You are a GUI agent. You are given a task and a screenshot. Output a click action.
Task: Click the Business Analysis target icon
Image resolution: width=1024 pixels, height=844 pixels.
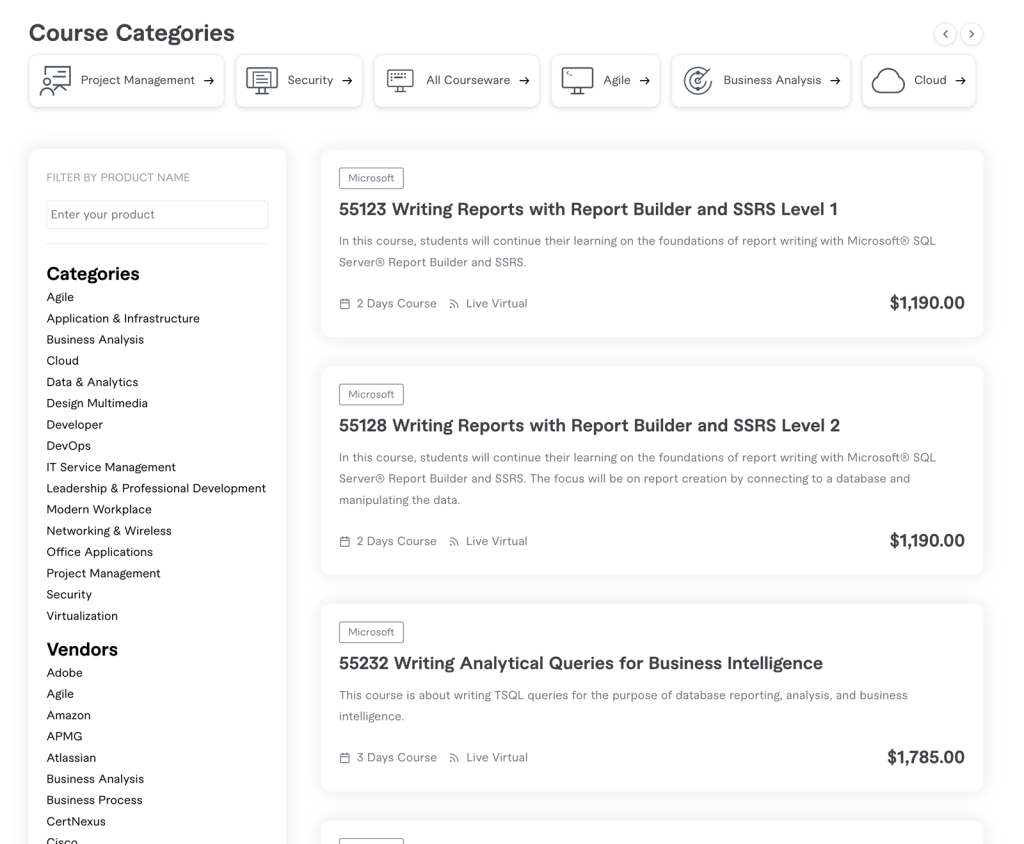[697, 80]
